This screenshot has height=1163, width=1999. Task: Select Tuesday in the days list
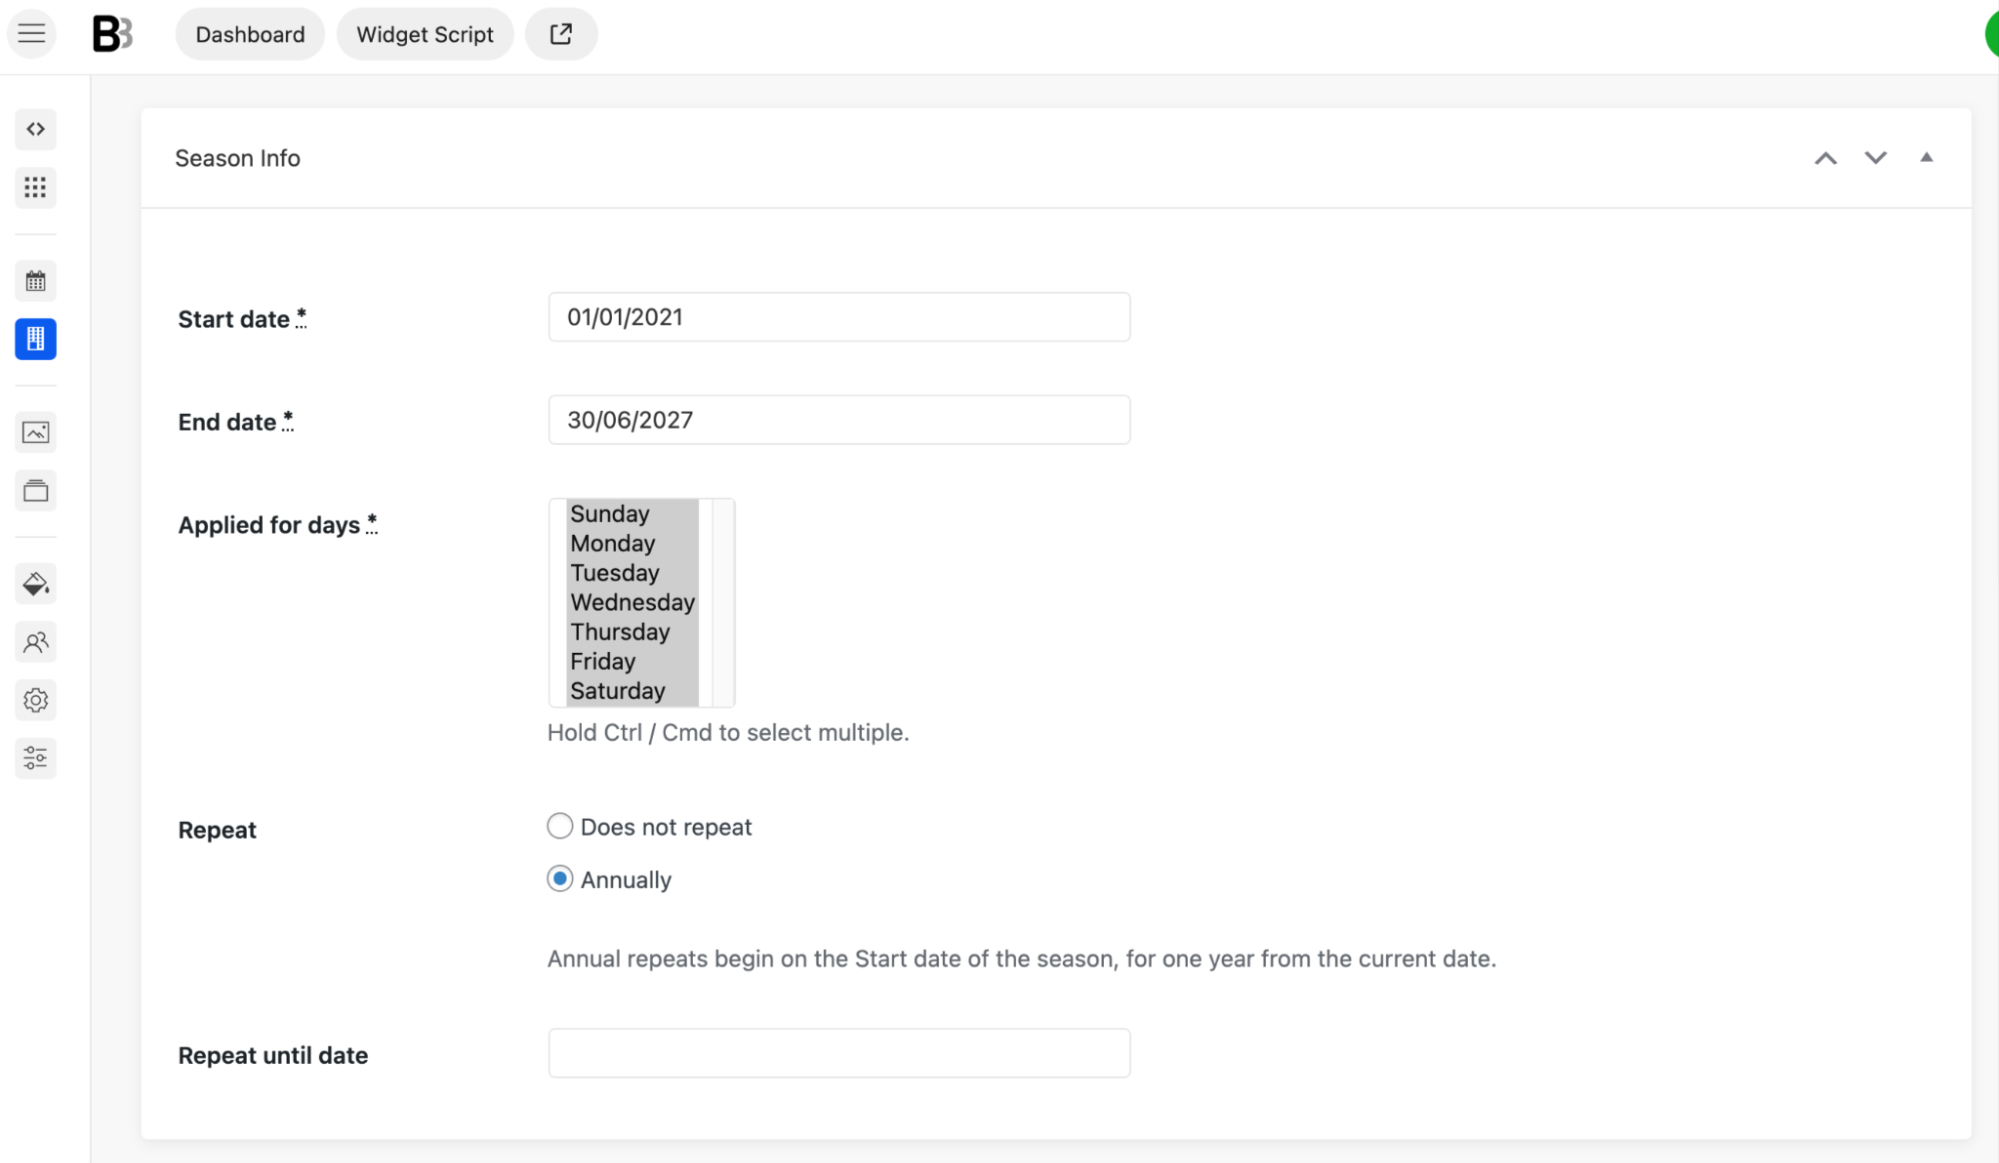(x=632, y=573)
